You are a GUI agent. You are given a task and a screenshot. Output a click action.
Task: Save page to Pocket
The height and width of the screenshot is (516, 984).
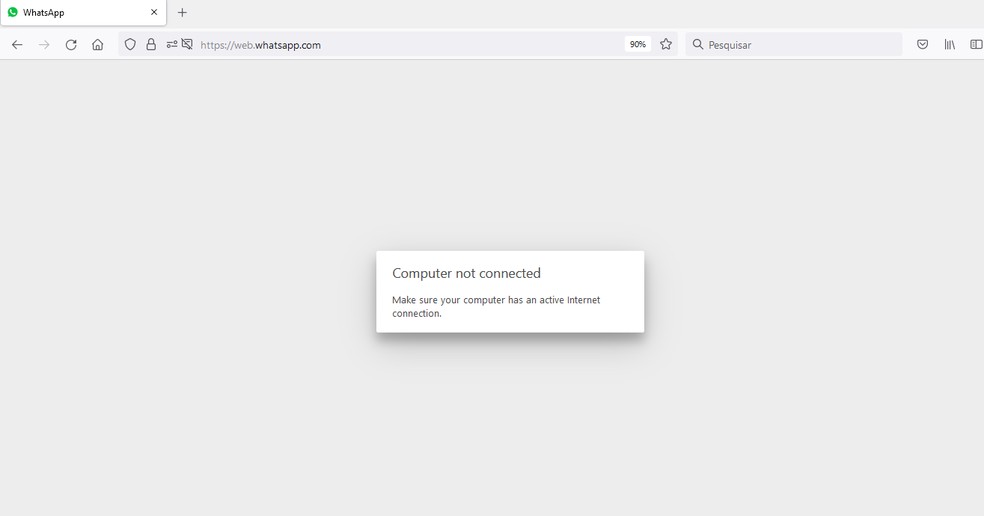[x=922, y=45]
